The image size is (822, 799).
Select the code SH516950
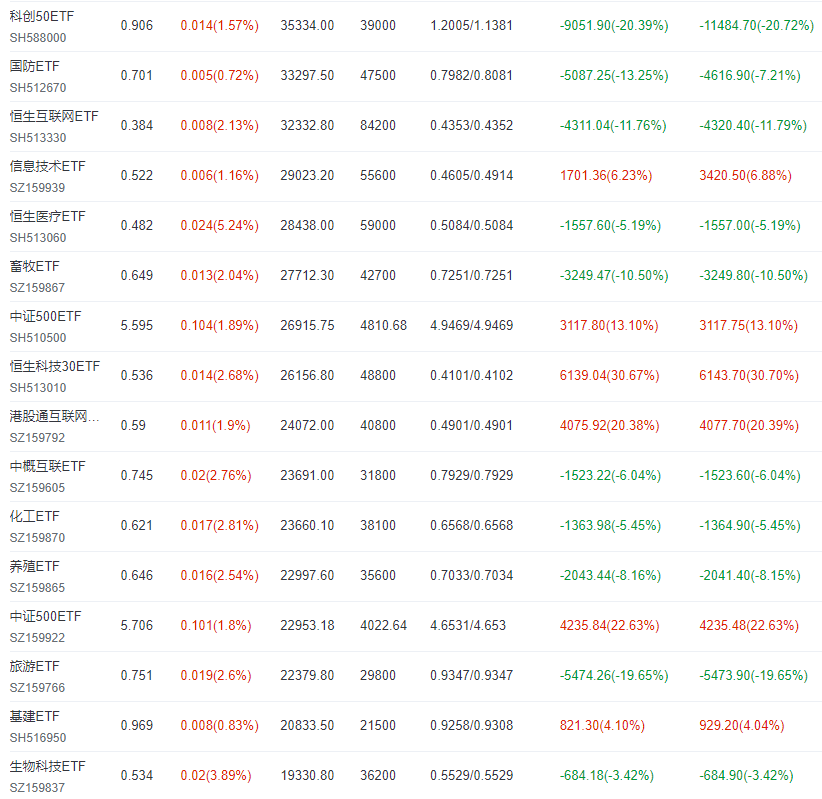(38, 738)
